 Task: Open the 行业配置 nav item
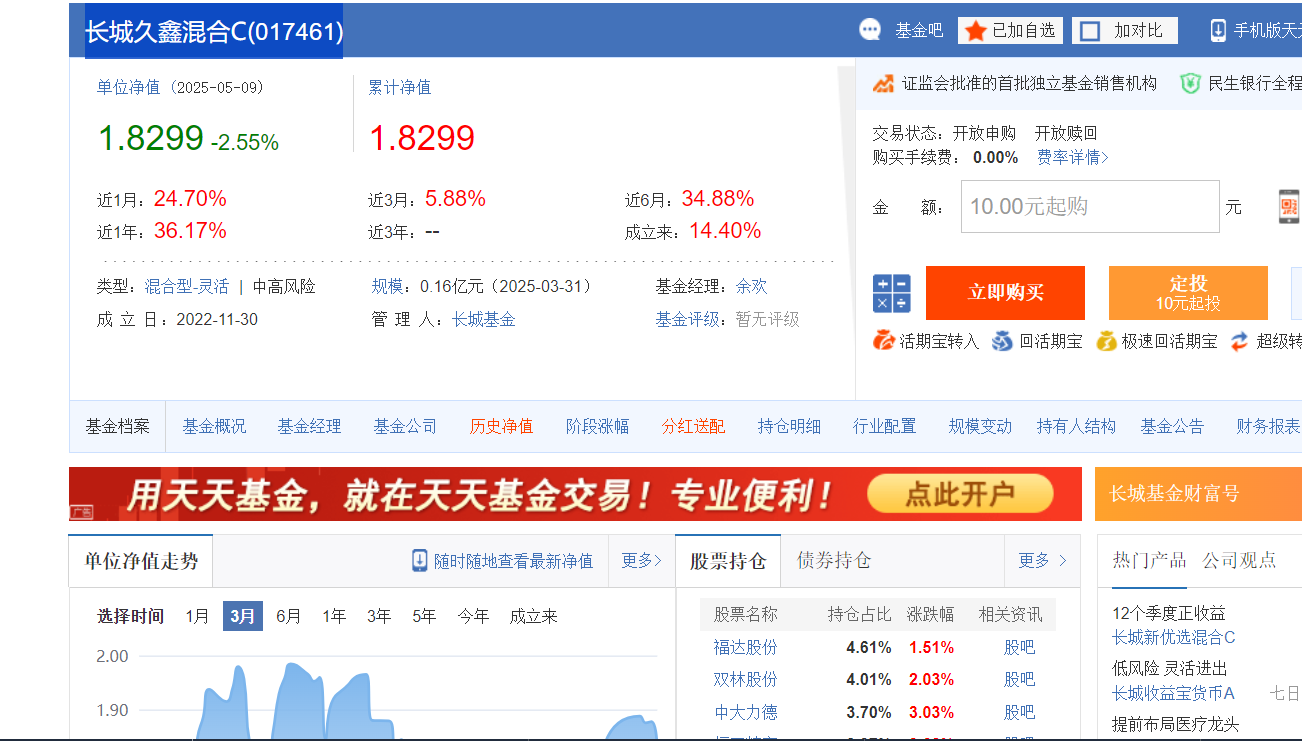pos(884,426)
